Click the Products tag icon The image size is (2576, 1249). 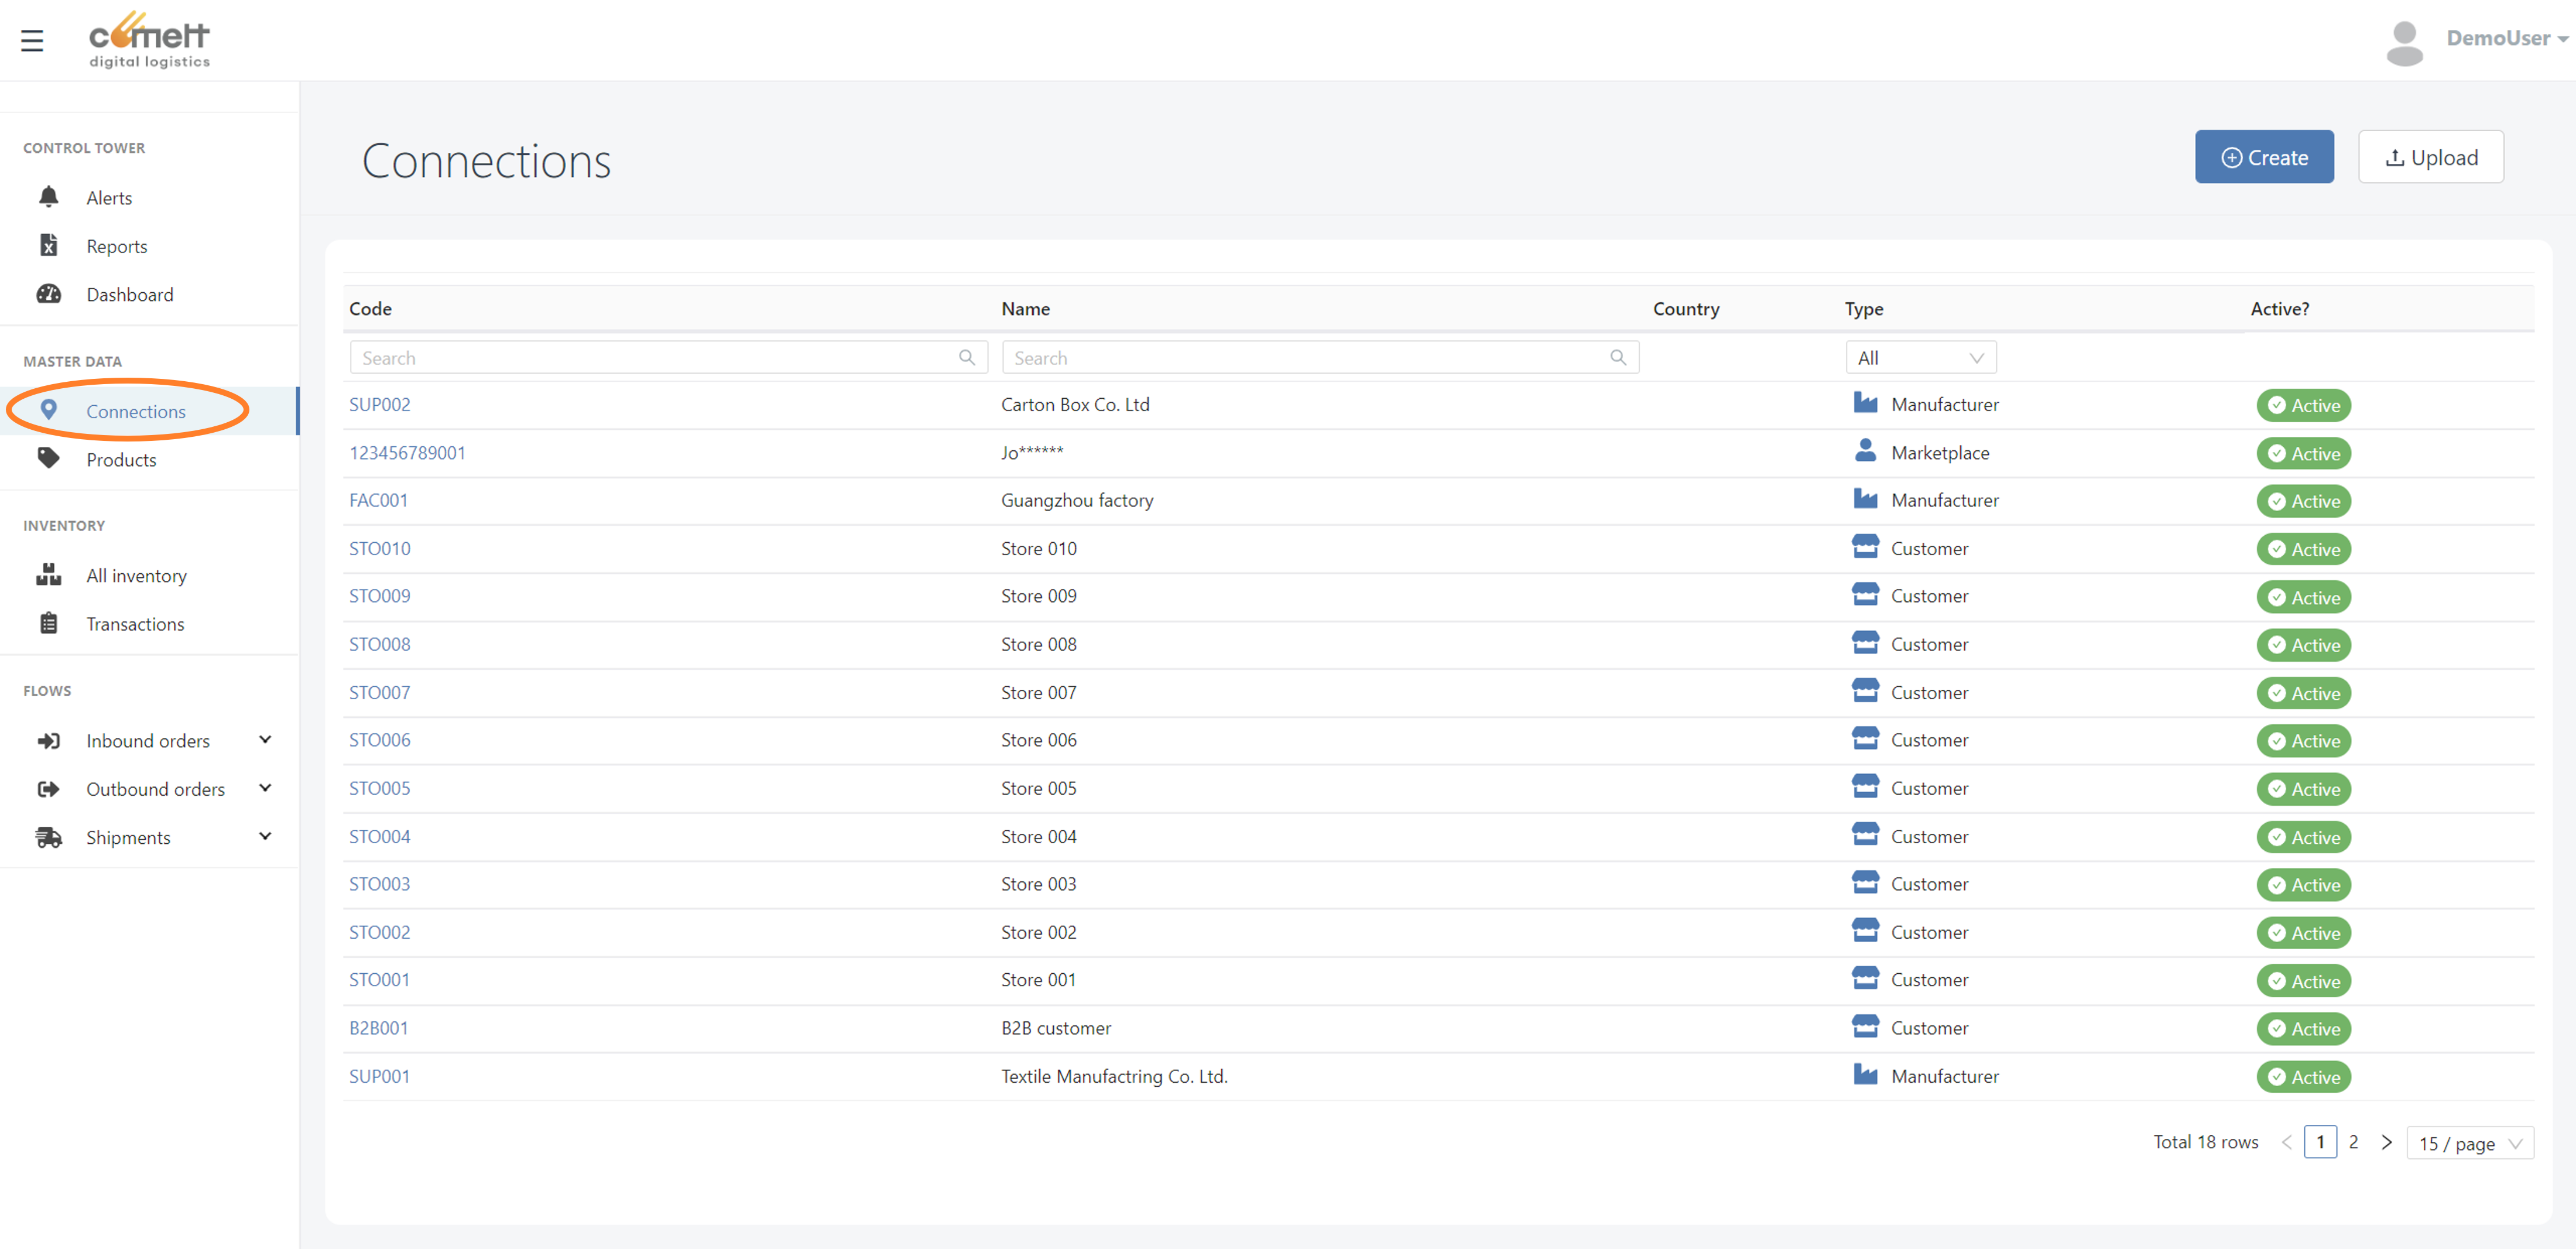48,459
